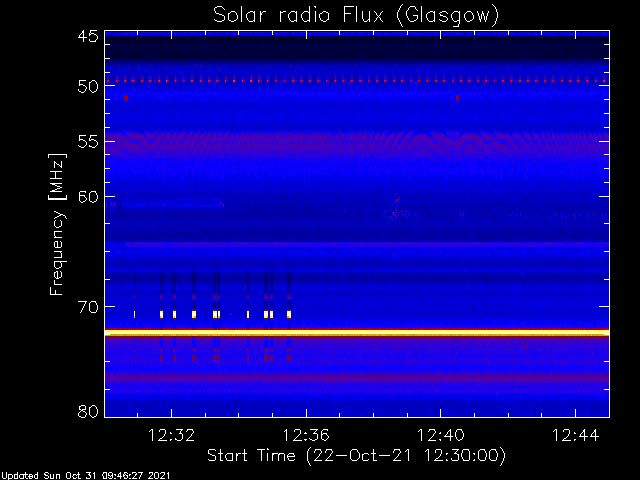Click the 'Updated Sun Oct 31 09:46:27 2021' timestamp
This screenshot has height=480, width=640.
click(85, 476)
